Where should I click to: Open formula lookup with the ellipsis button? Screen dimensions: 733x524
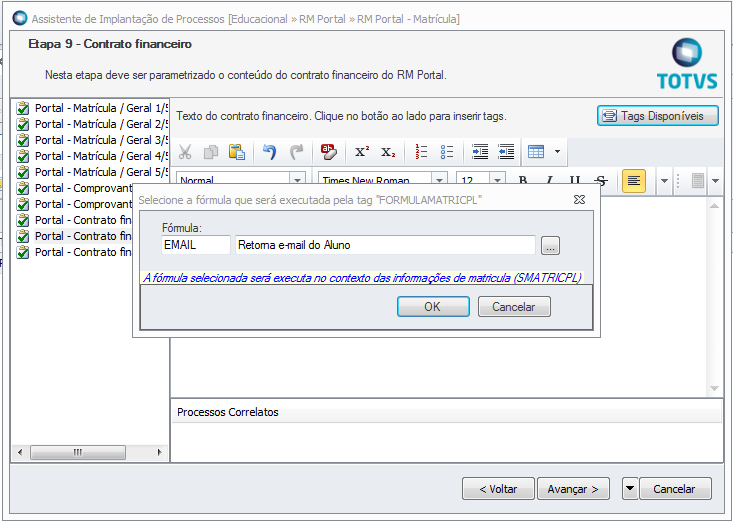tap(550, 245)
